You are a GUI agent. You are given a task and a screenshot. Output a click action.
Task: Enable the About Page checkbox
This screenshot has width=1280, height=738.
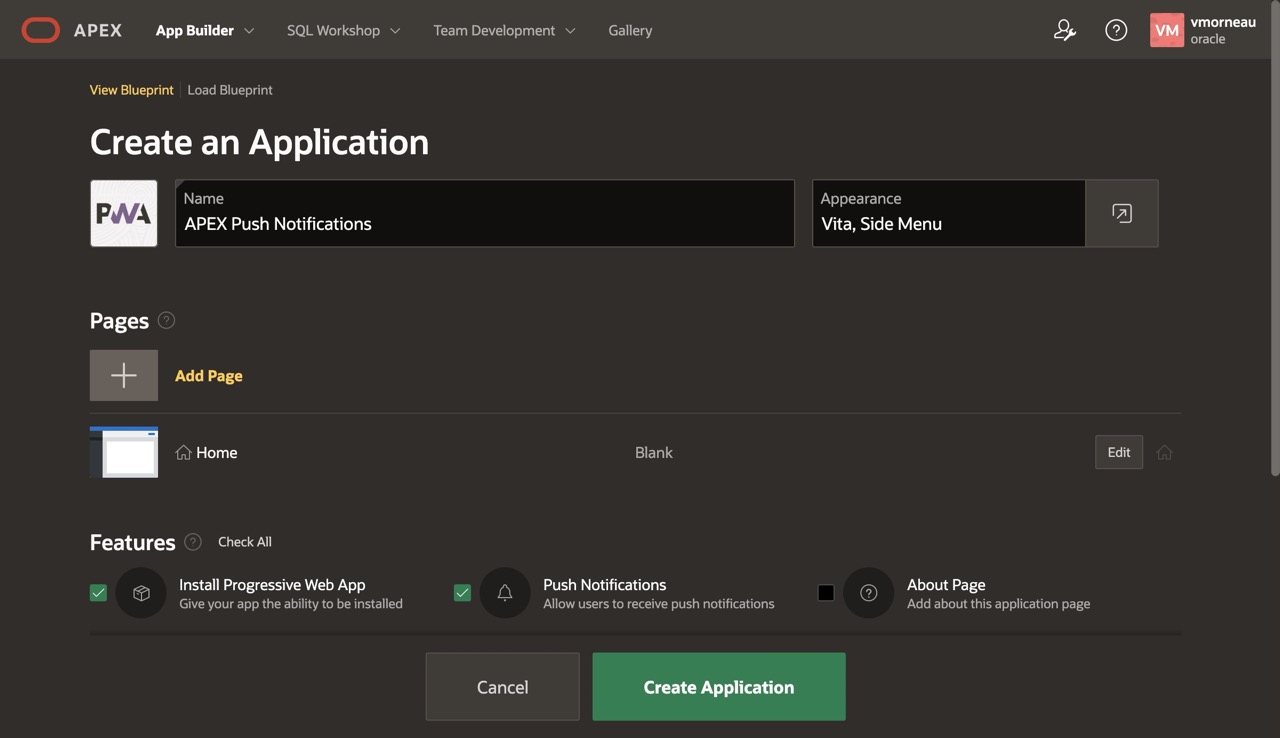coord(826,593)
